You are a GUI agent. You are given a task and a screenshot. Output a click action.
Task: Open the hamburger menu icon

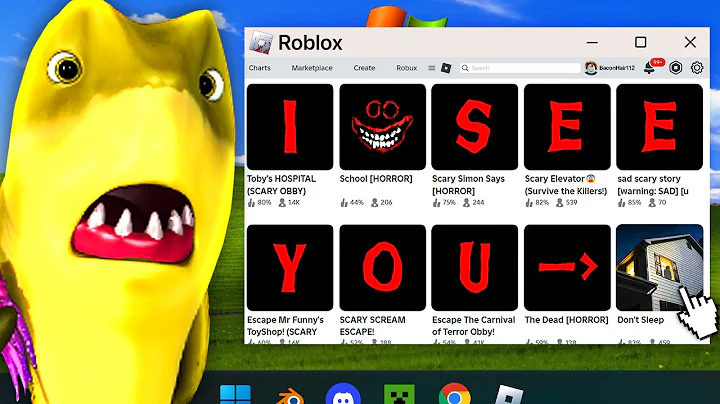tap(432, 68)
